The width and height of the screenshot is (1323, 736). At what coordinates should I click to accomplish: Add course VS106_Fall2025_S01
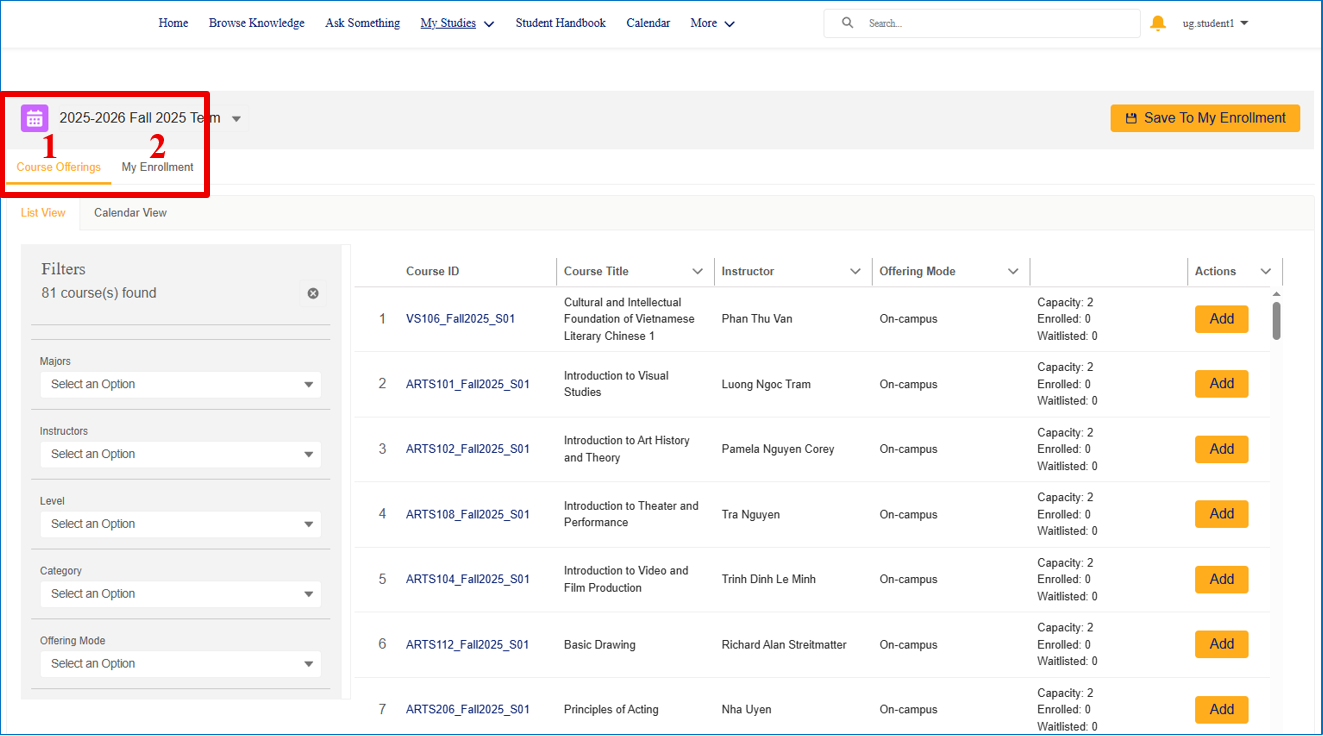pyautogui.click(x=1222, y=319)
